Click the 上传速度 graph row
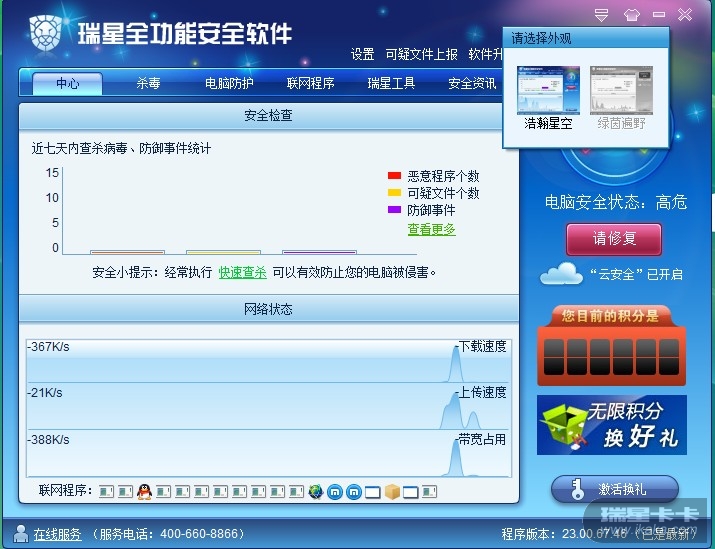Image resolution: width=715 pixels, height=549 pixels. (269, 406)
